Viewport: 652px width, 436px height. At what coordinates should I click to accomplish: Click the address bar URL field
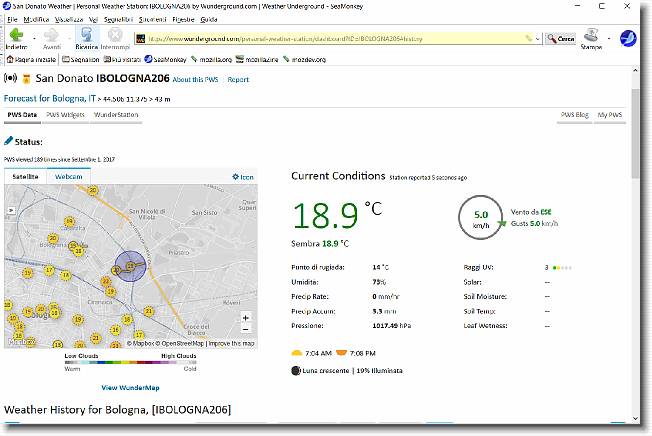coord(335,39)
